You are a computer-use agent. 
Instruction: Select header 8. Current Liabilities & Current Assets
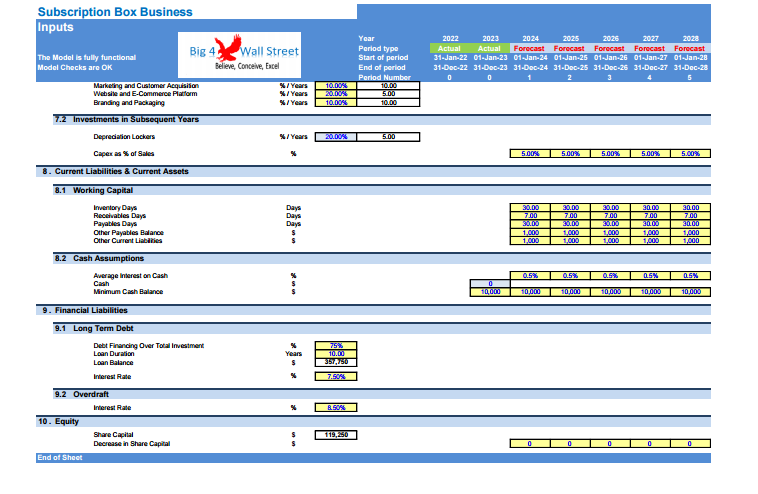(x=373, y=172)
